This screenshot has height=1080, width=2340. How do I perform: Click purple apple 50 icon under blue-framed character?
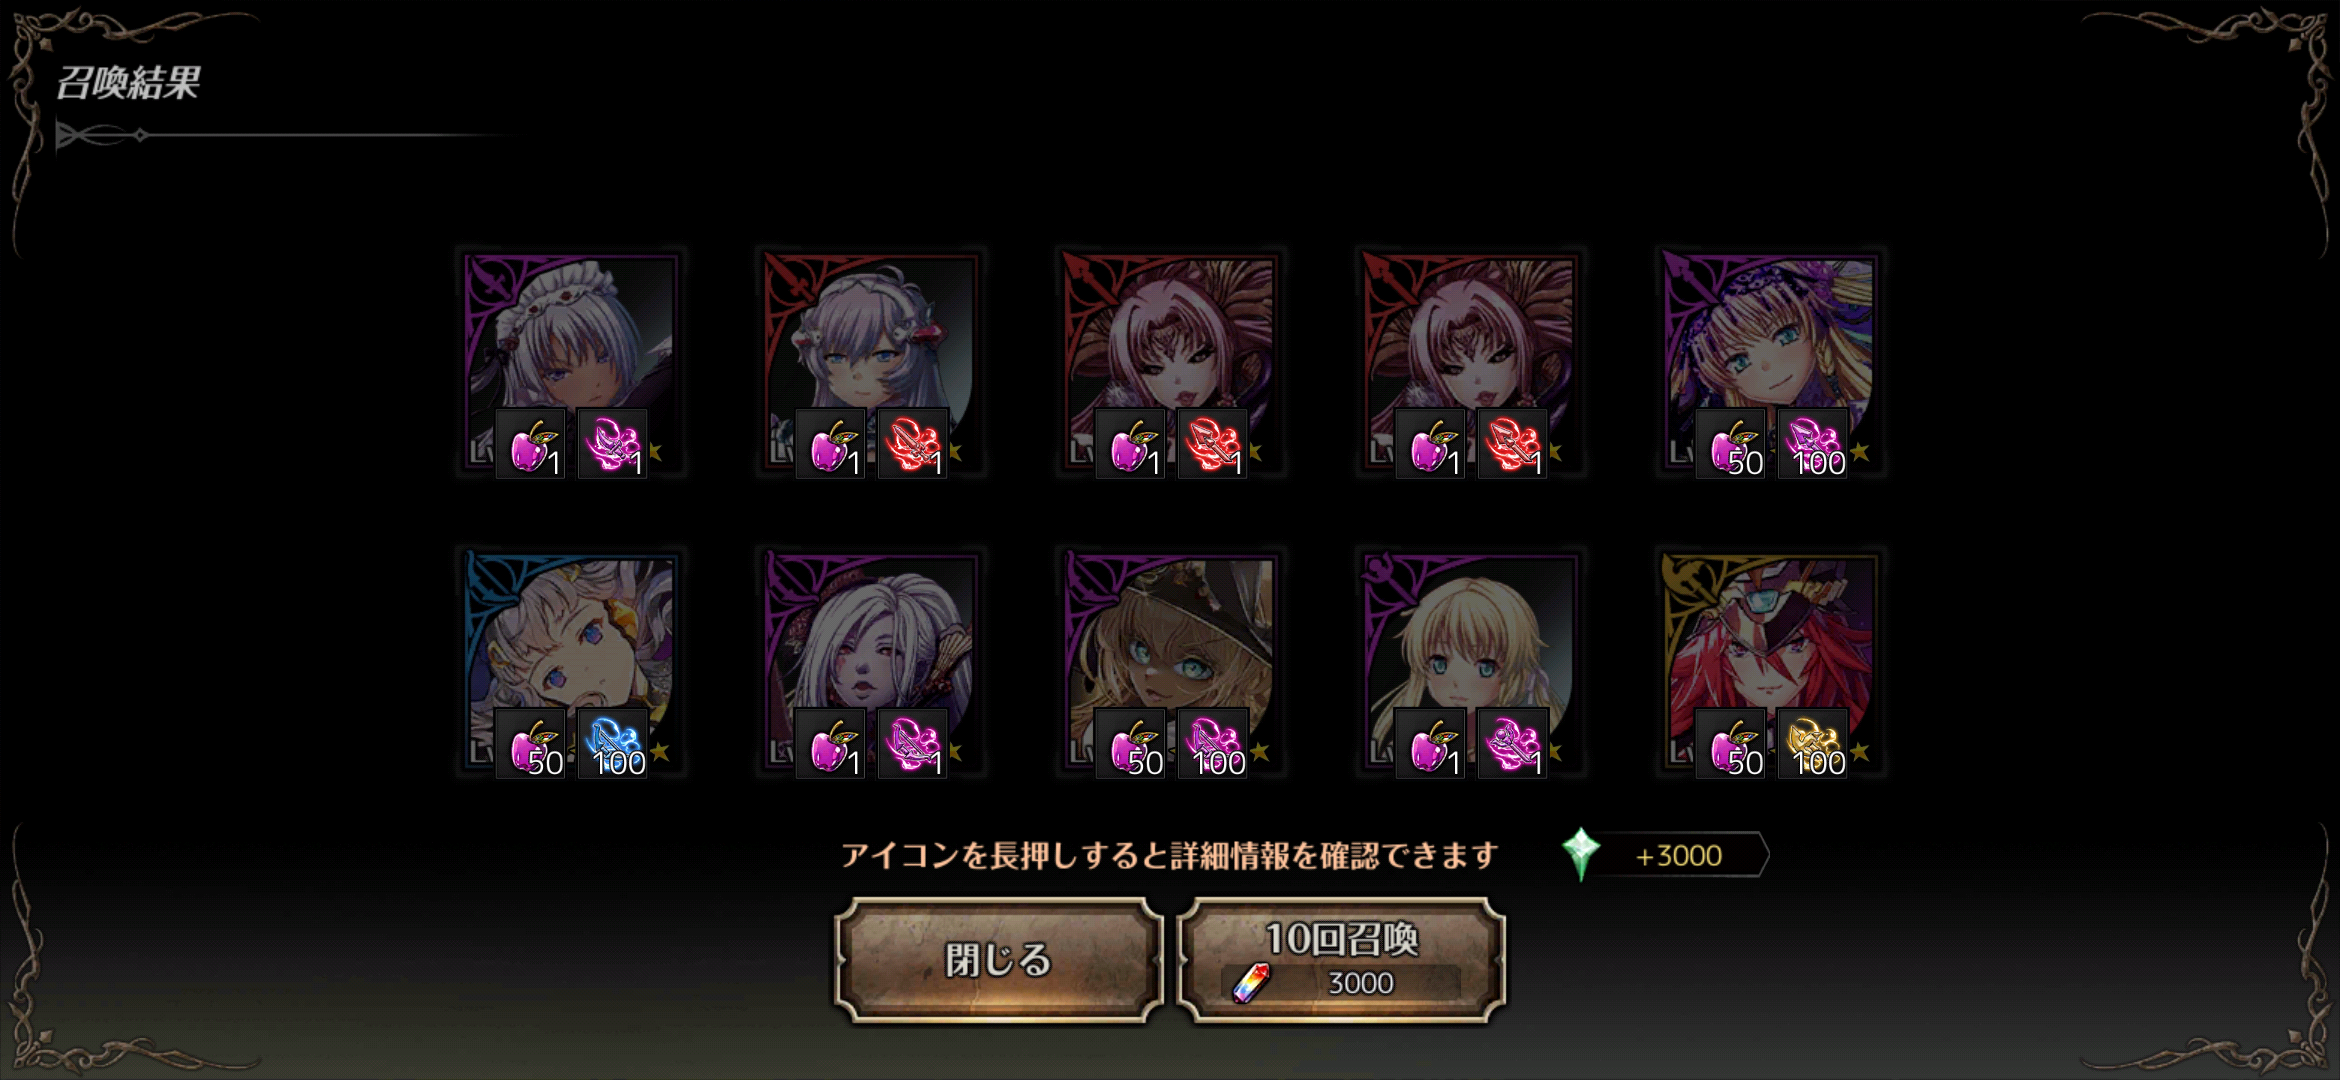(530, 743)
